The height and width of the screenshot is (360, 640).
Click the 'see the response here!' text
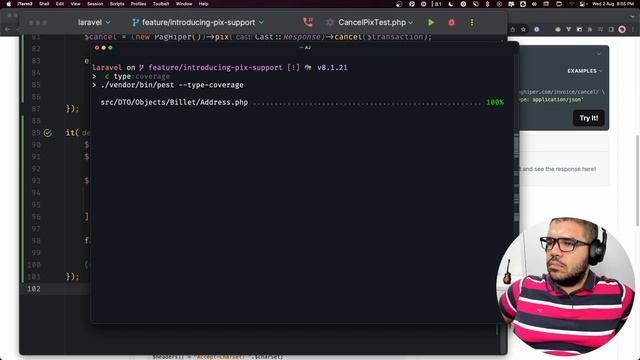(x=571, y=169)
